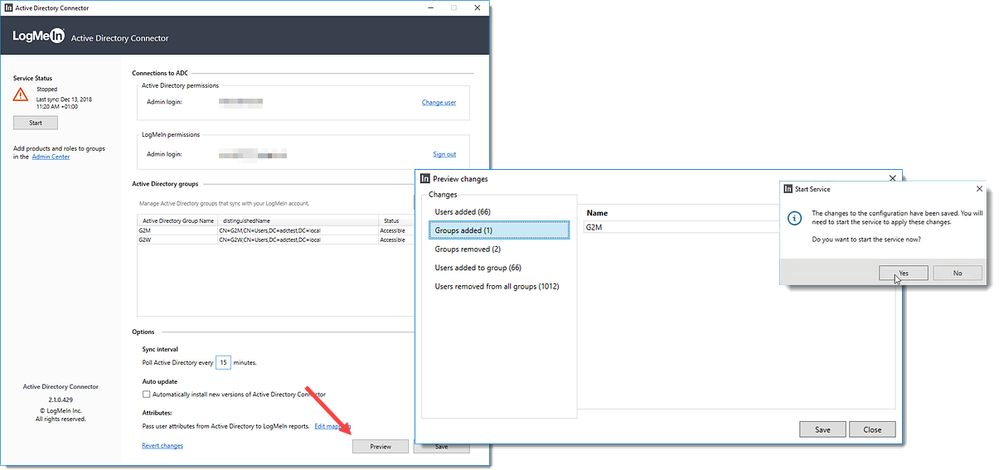Close the Preview changes window

point(893,179)
